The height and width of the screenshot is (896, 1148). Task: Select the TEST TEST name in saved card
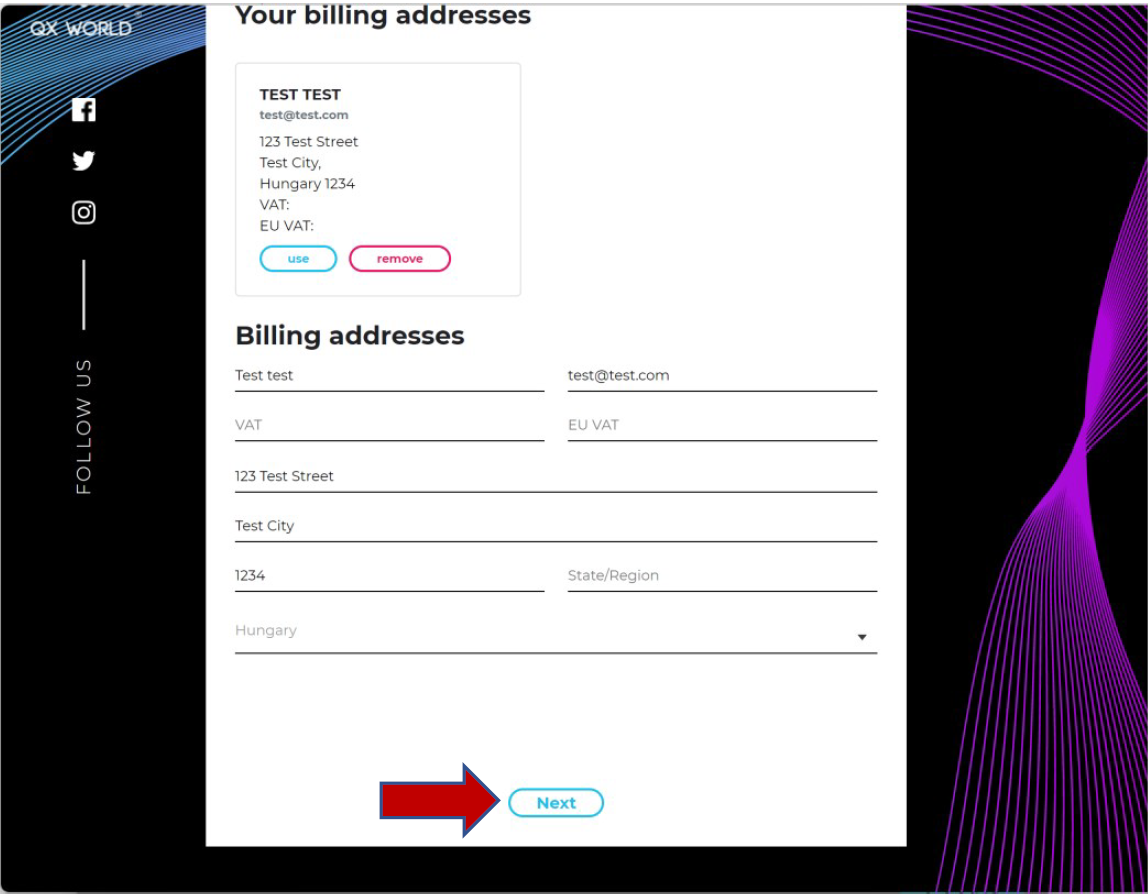point(300,95)
